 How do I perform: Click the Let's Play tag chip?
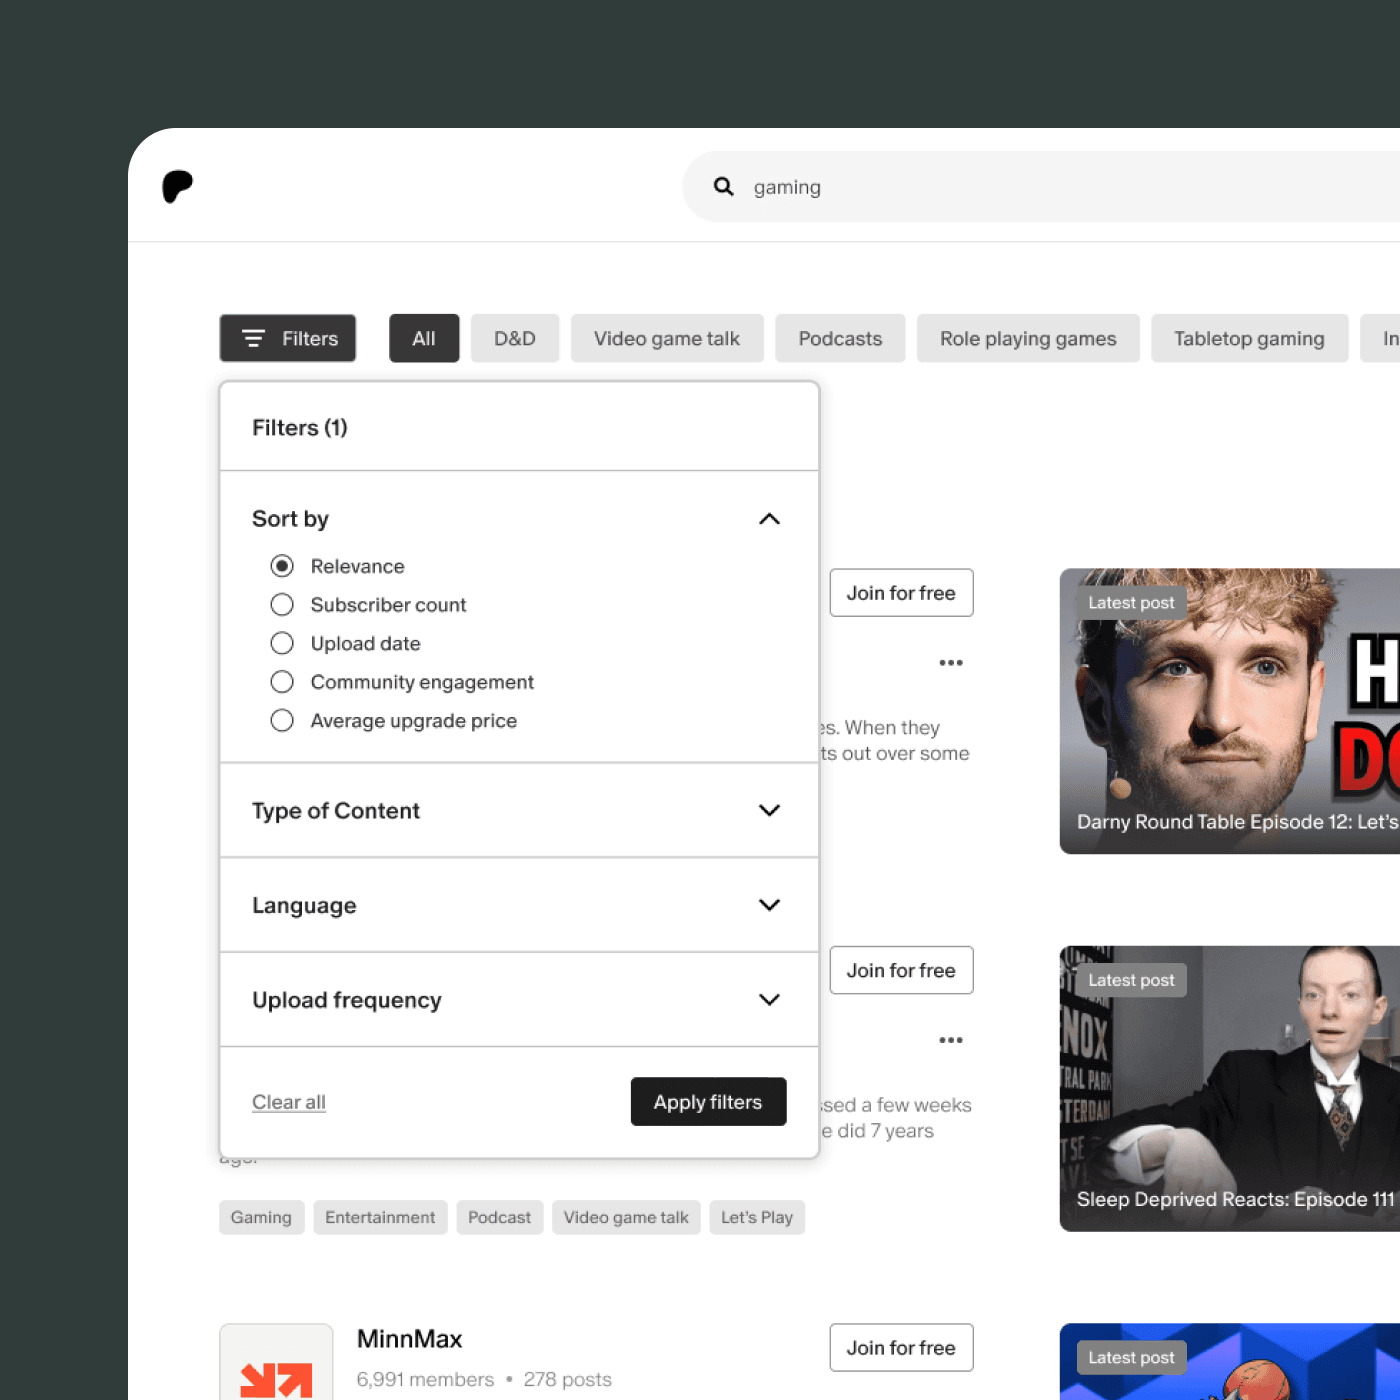pos(757,1217)
